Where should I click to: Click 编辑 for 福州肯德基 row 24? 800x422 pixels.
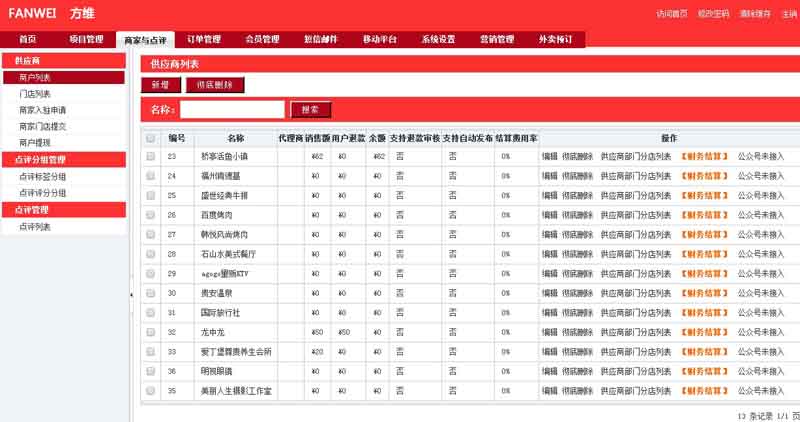(550, 176)
